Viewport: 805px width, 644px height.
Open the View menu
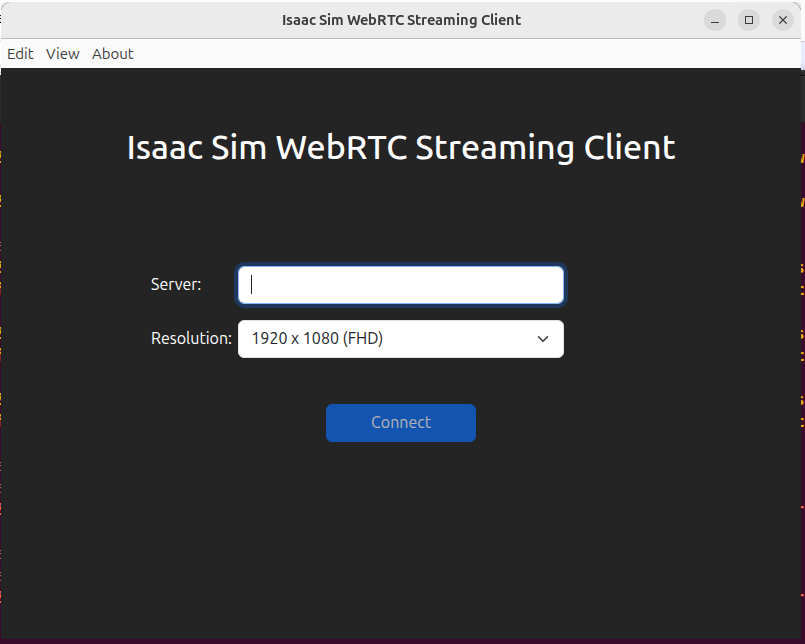click(x=62, y=54)
